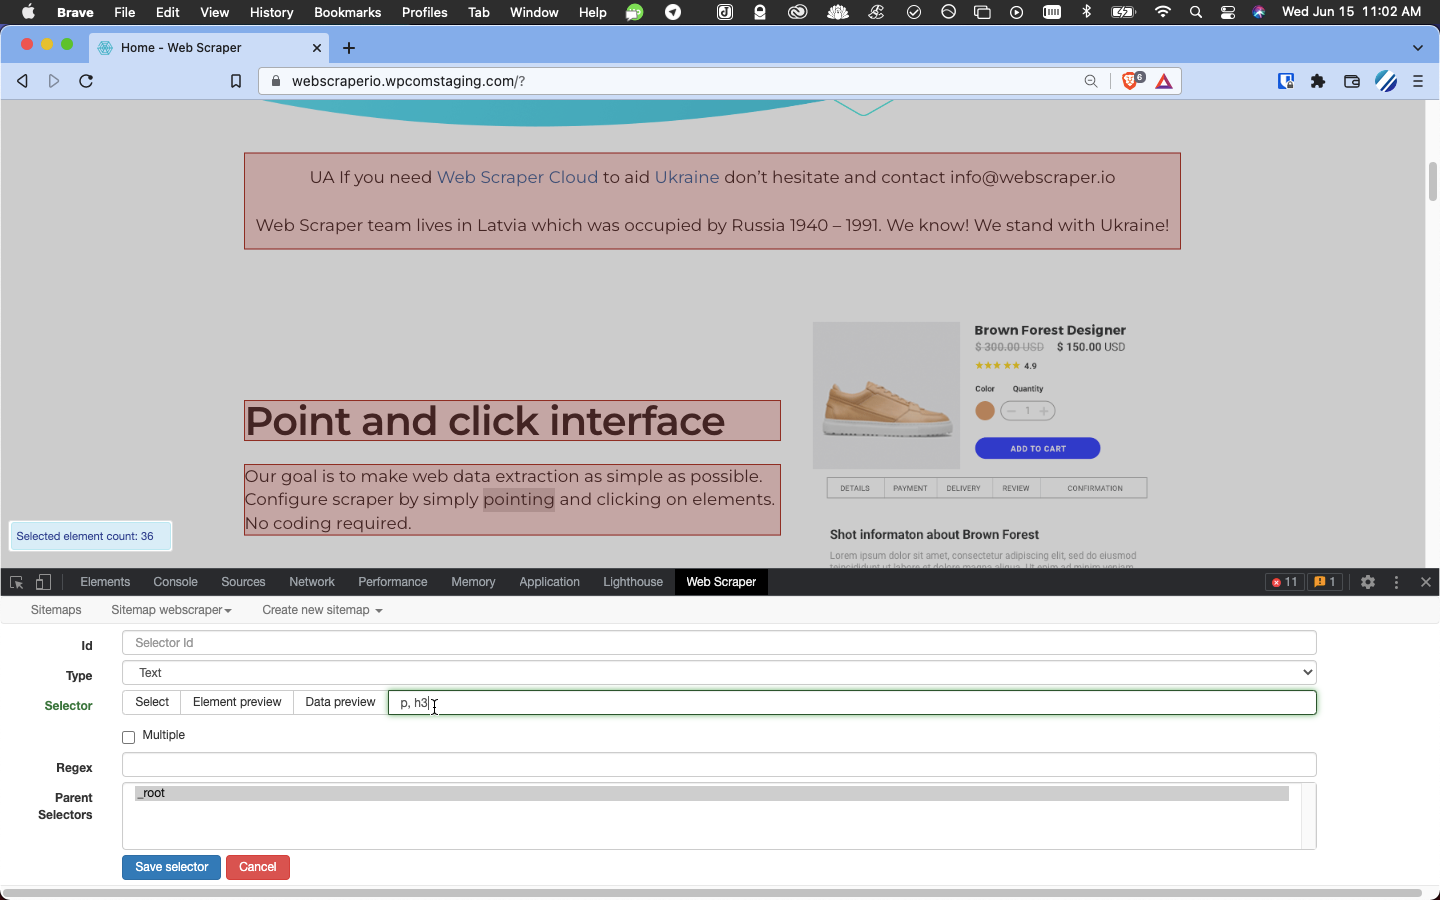Click the Save selector button
This screenshot has height=900, width=1440.
tap(171, 867)
